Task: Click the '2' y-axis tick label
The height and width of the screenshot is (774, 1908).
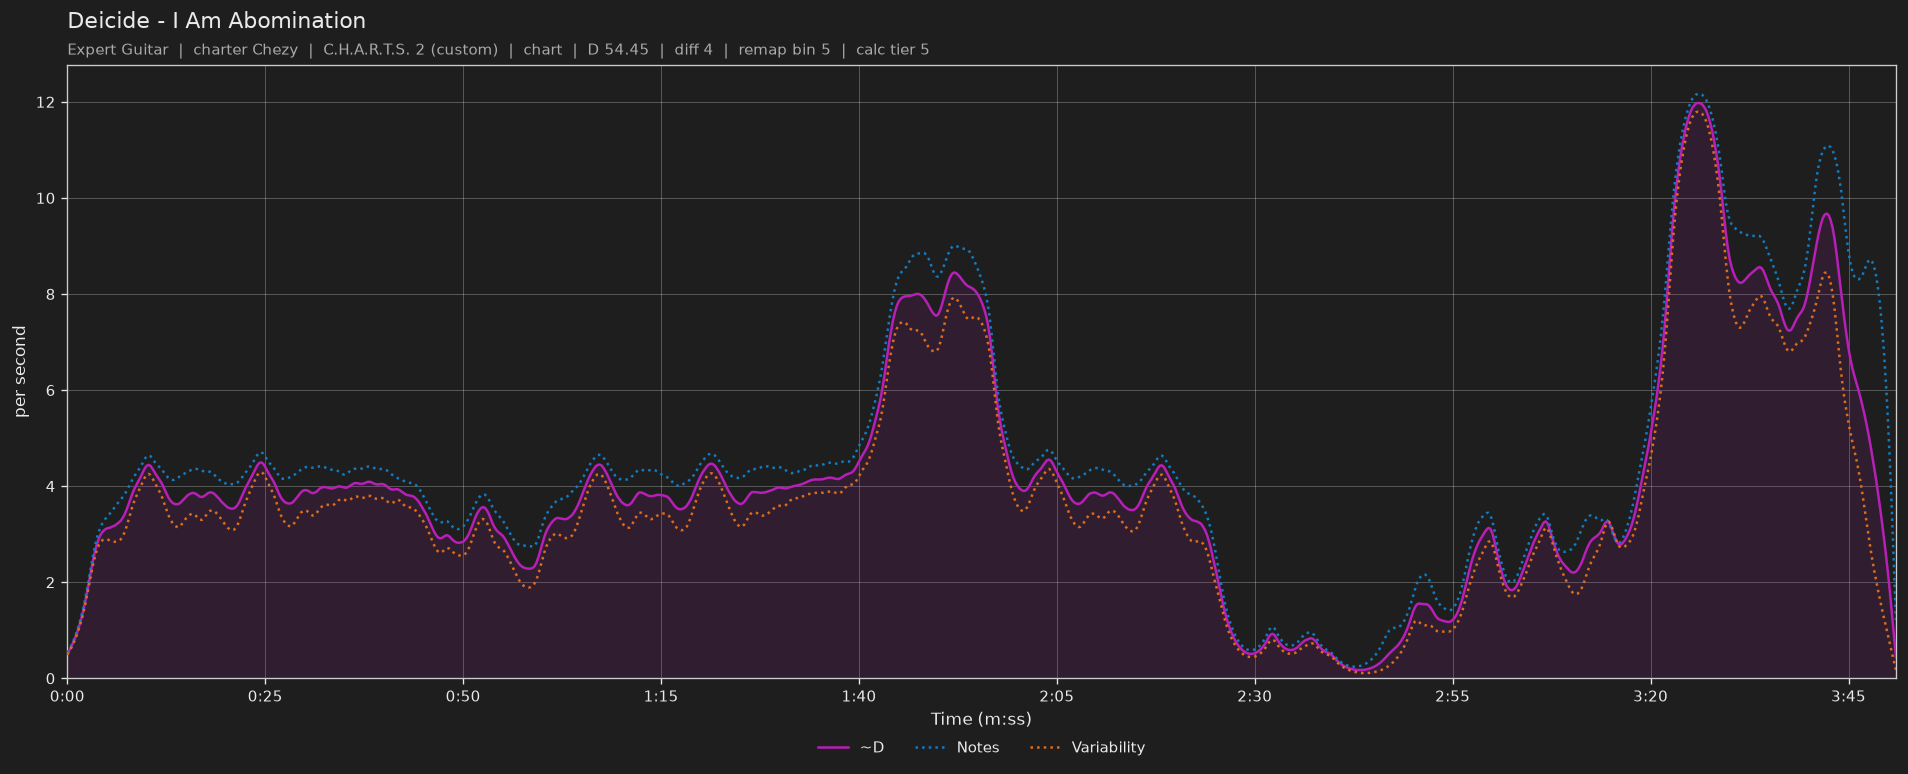Action: [51, 583]
